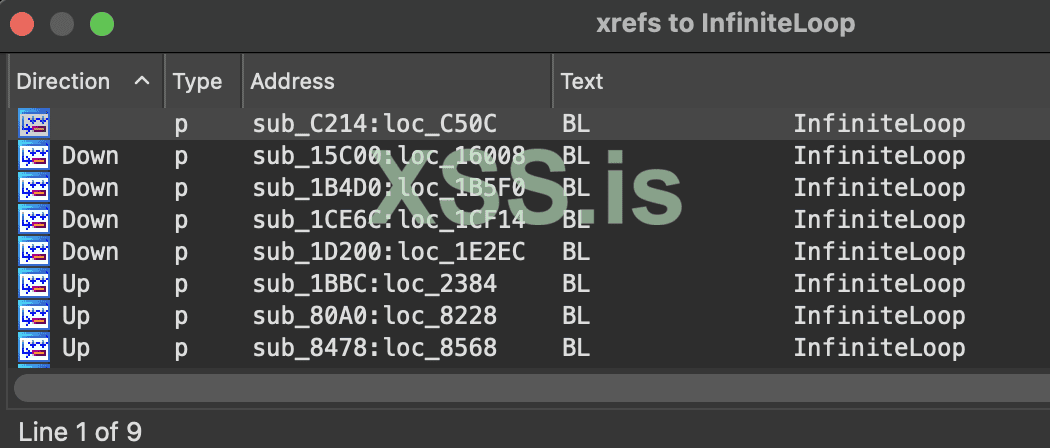Click xref icon for sub_C214:loc_C50C row
Screen dimensions: 1050x448
point(34,124)
